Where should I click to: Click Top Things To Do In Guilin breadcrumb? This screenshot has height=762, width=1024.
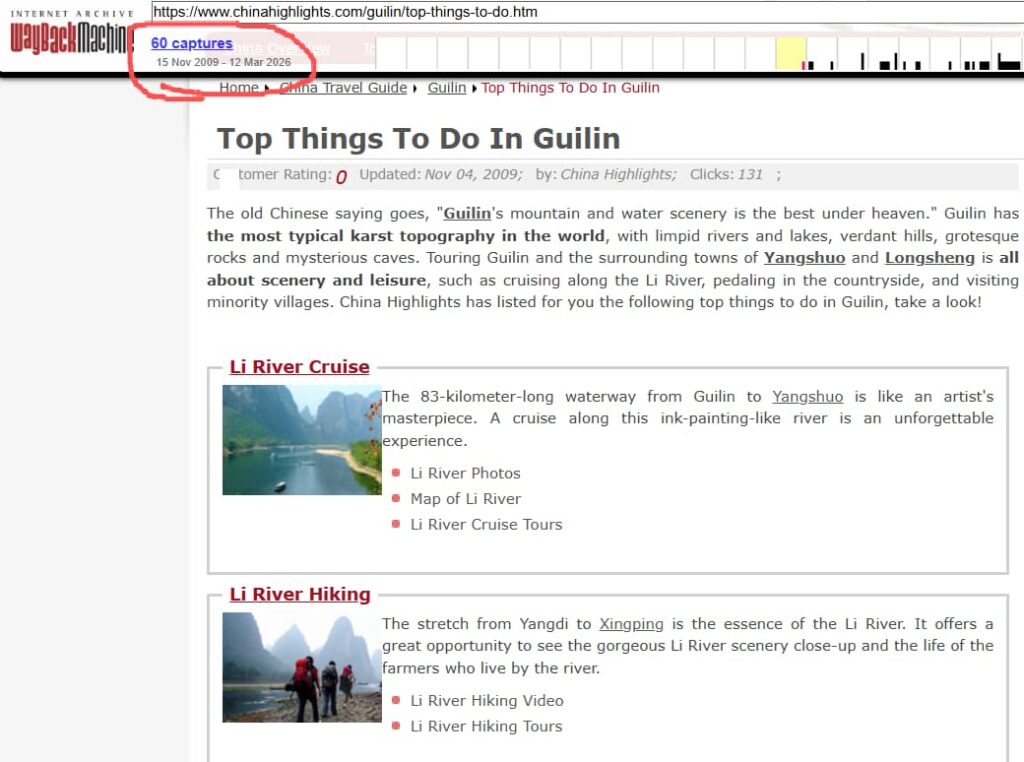tap(570, 87)
